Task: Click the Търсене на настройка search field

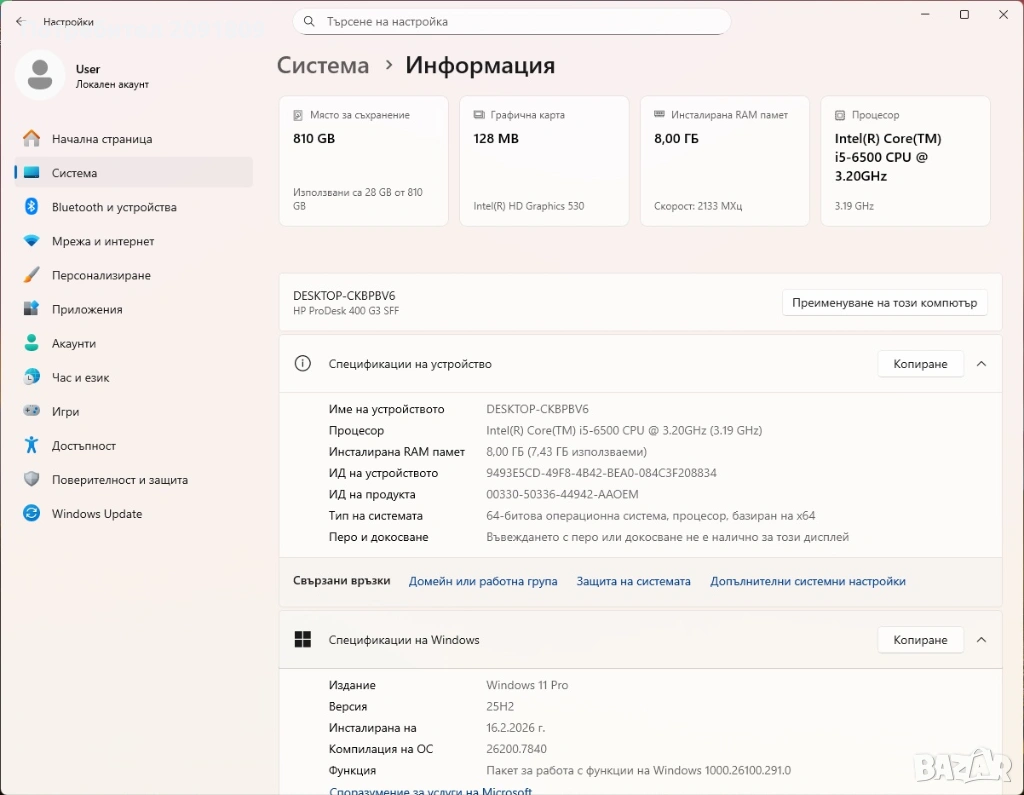Action: pyautogui.click(x=512, y=21)
